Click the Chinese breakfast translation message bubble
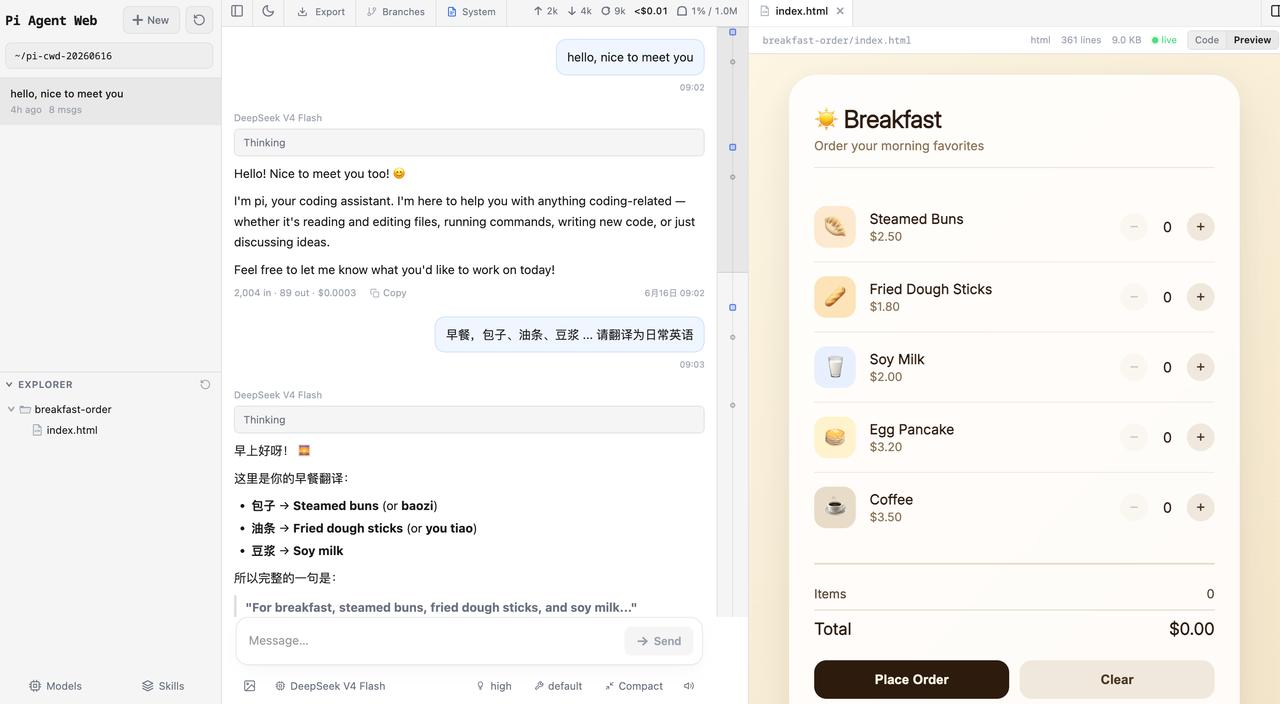 pyautogui.click(x=569, y=335)
